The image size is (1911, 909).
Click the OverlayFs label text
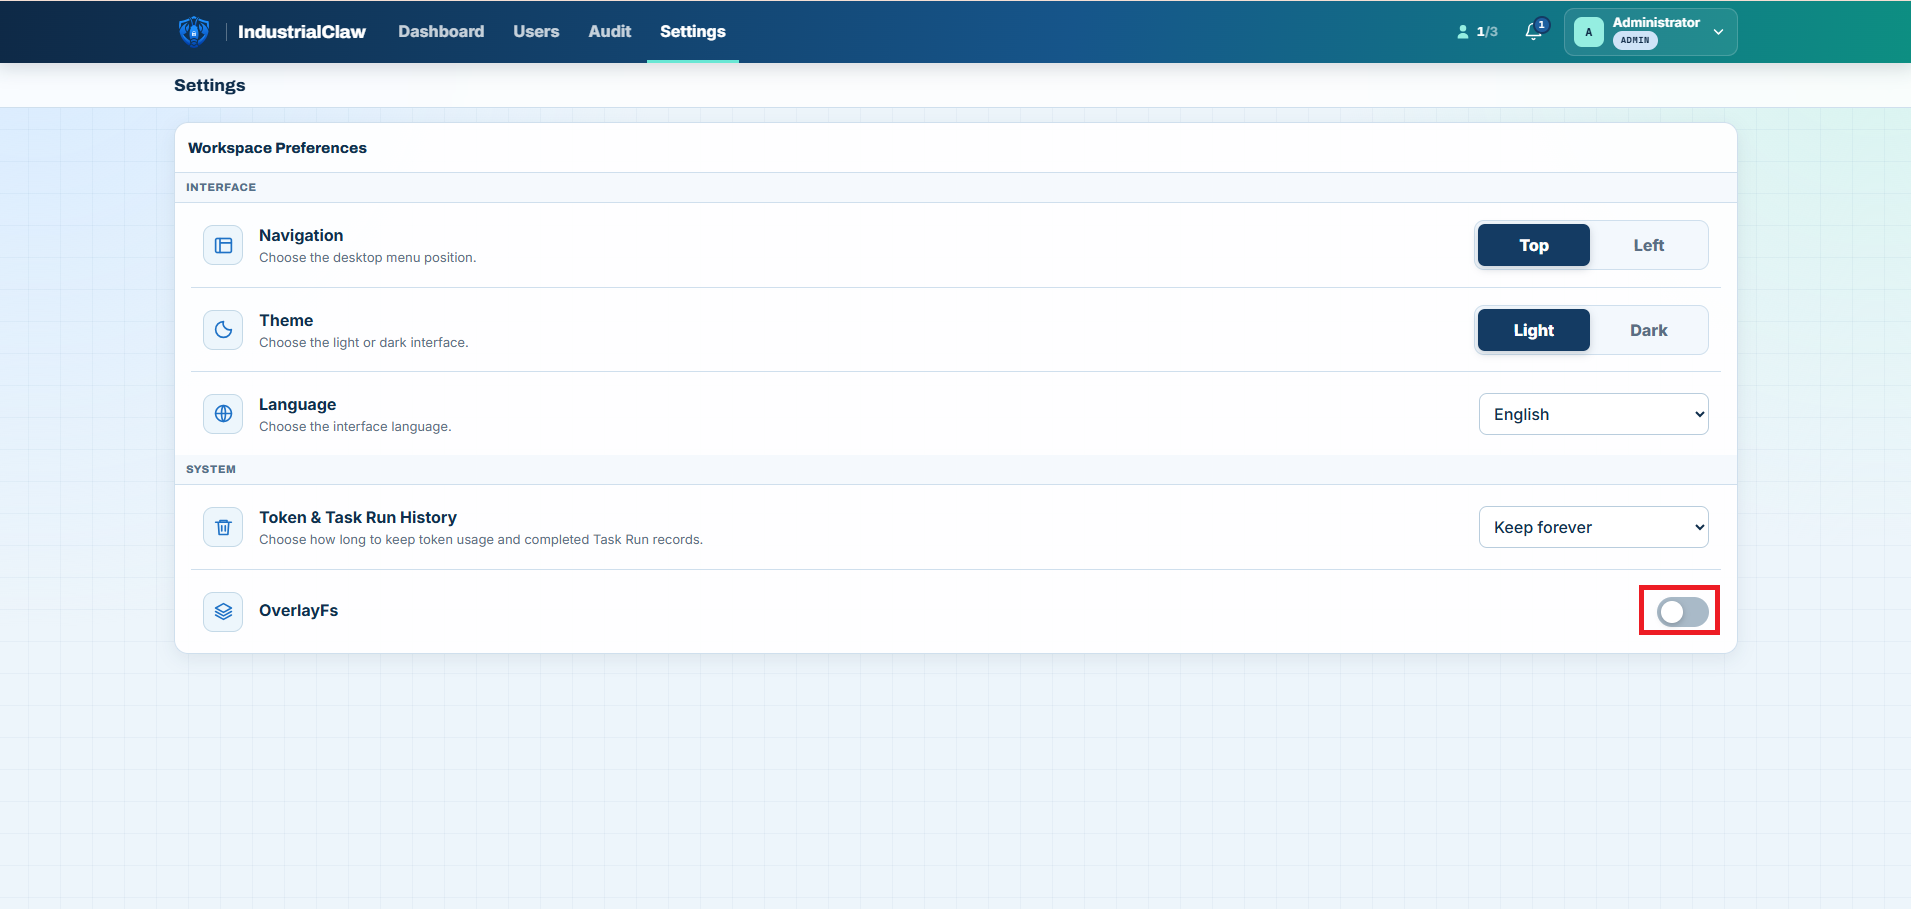click(298, 610)
